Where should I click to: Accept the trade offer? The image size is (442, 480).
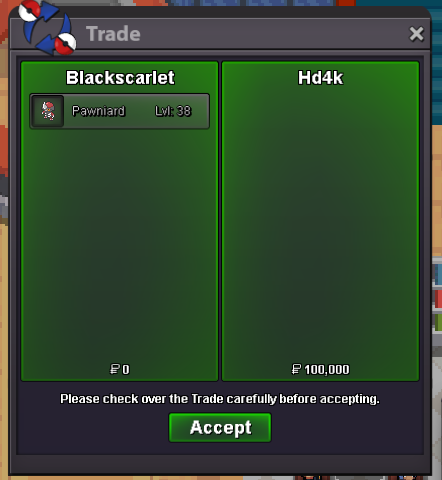pos(220,428)
